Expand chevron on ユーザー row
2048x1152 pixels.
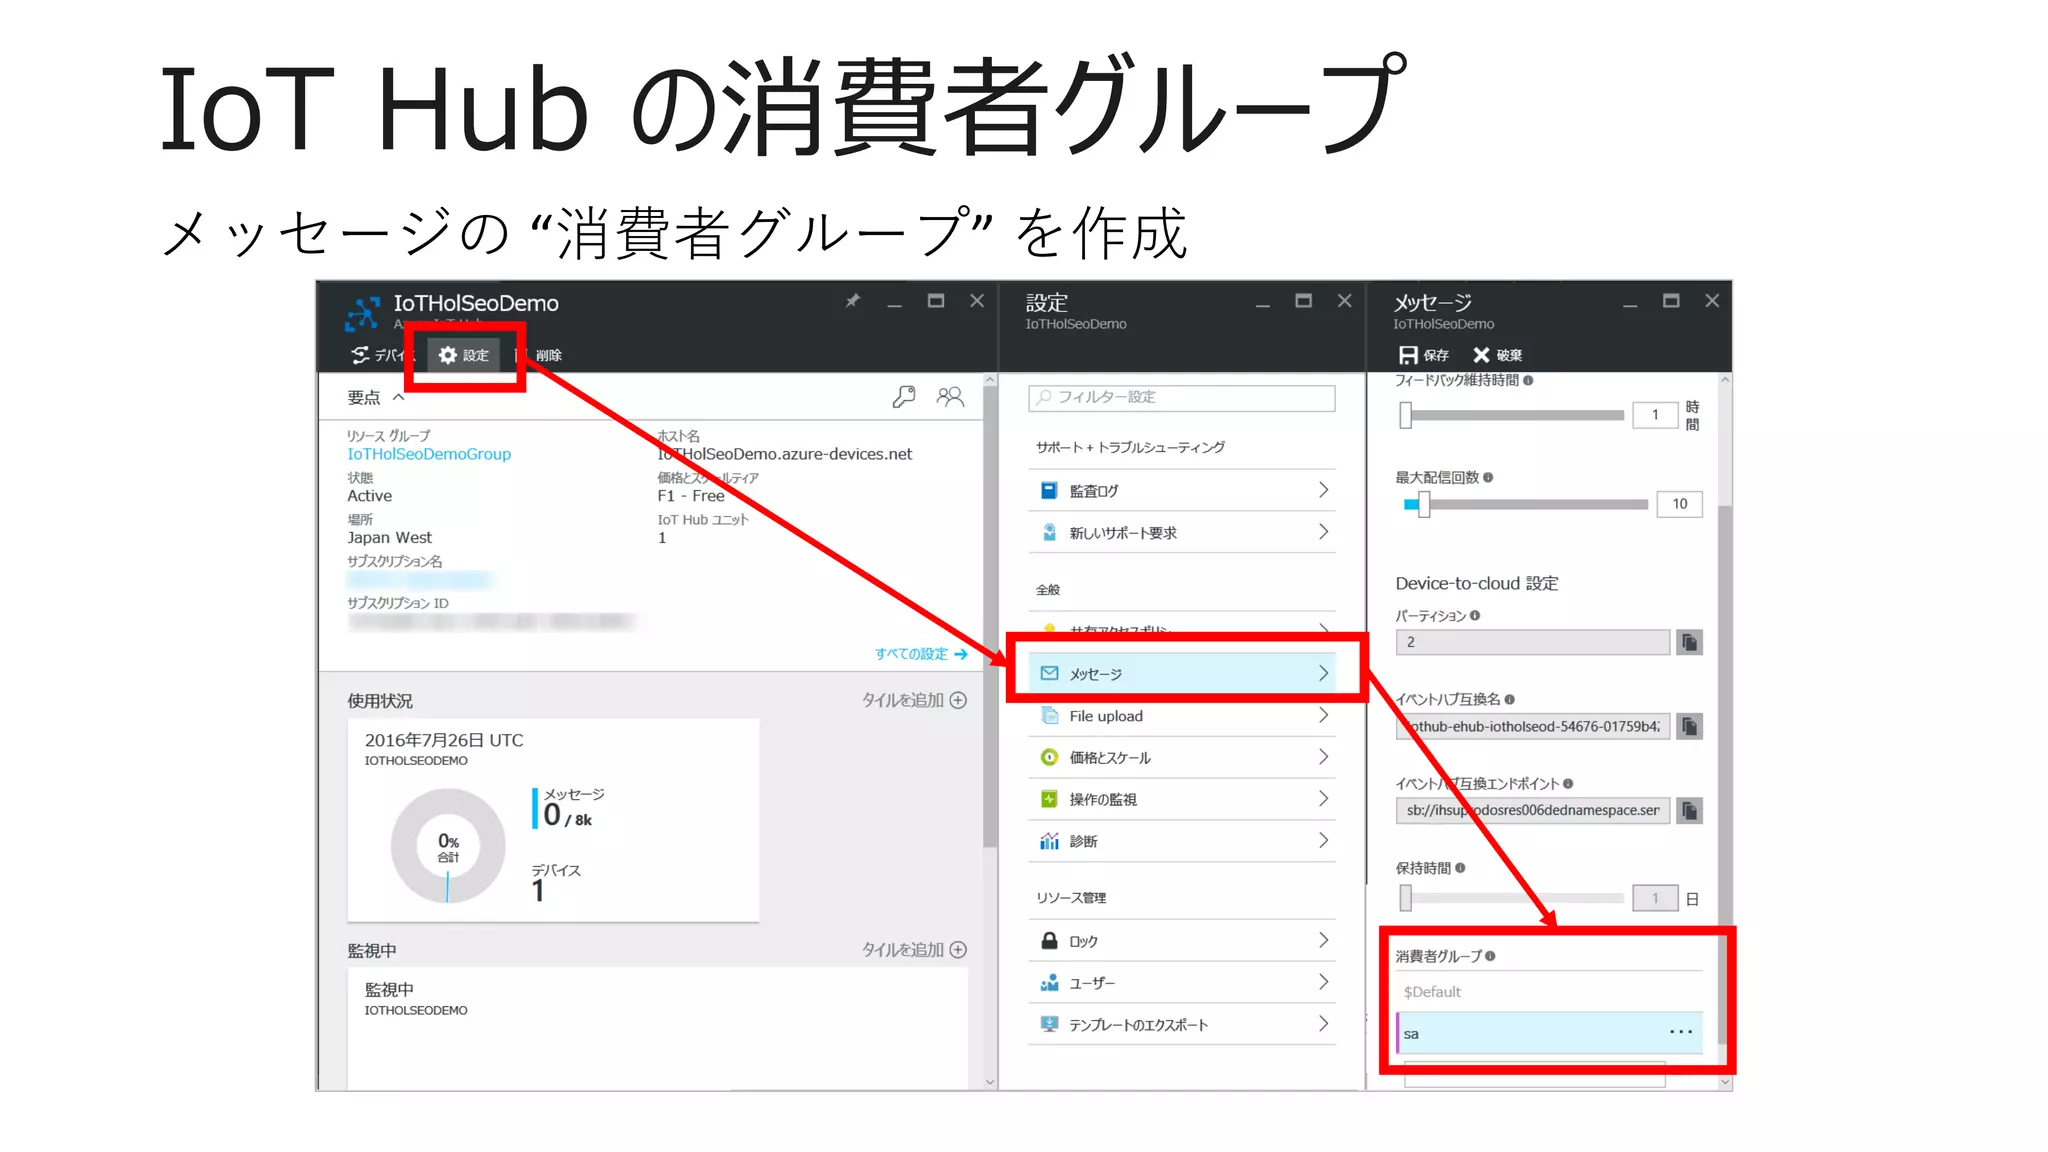1323,983
